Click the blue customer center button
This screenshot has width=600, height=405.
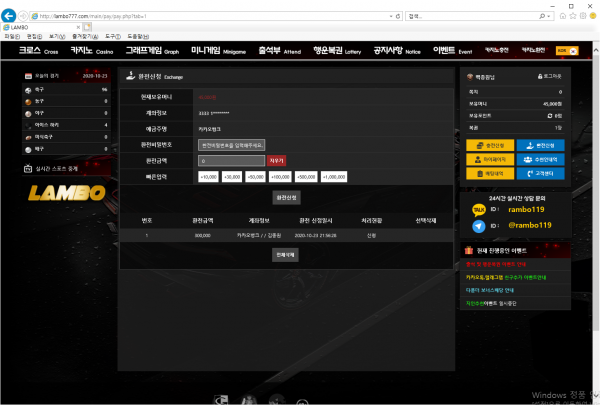(x=540, y=174)
